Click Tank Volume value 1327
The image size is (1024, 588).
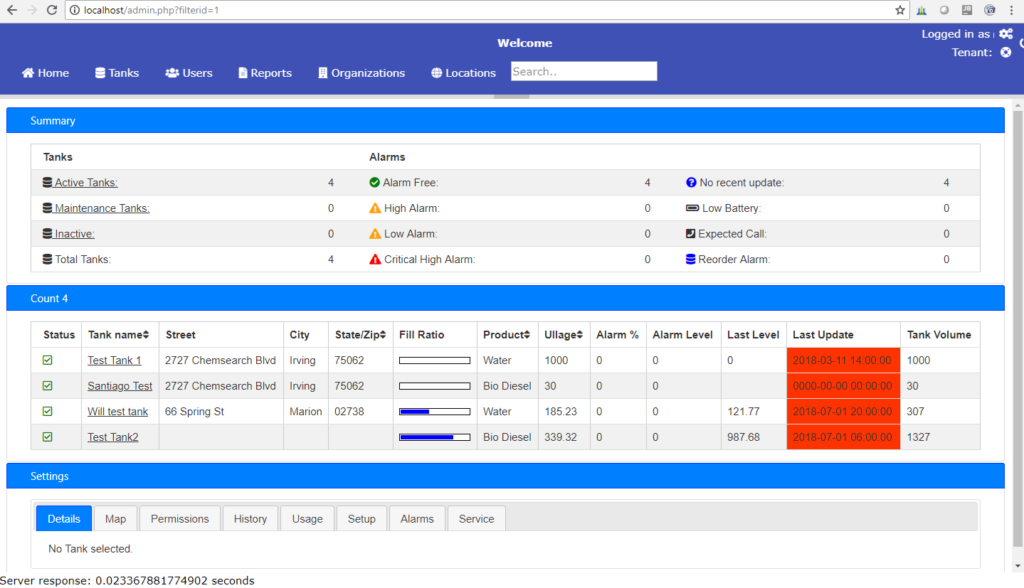[918, 436]
